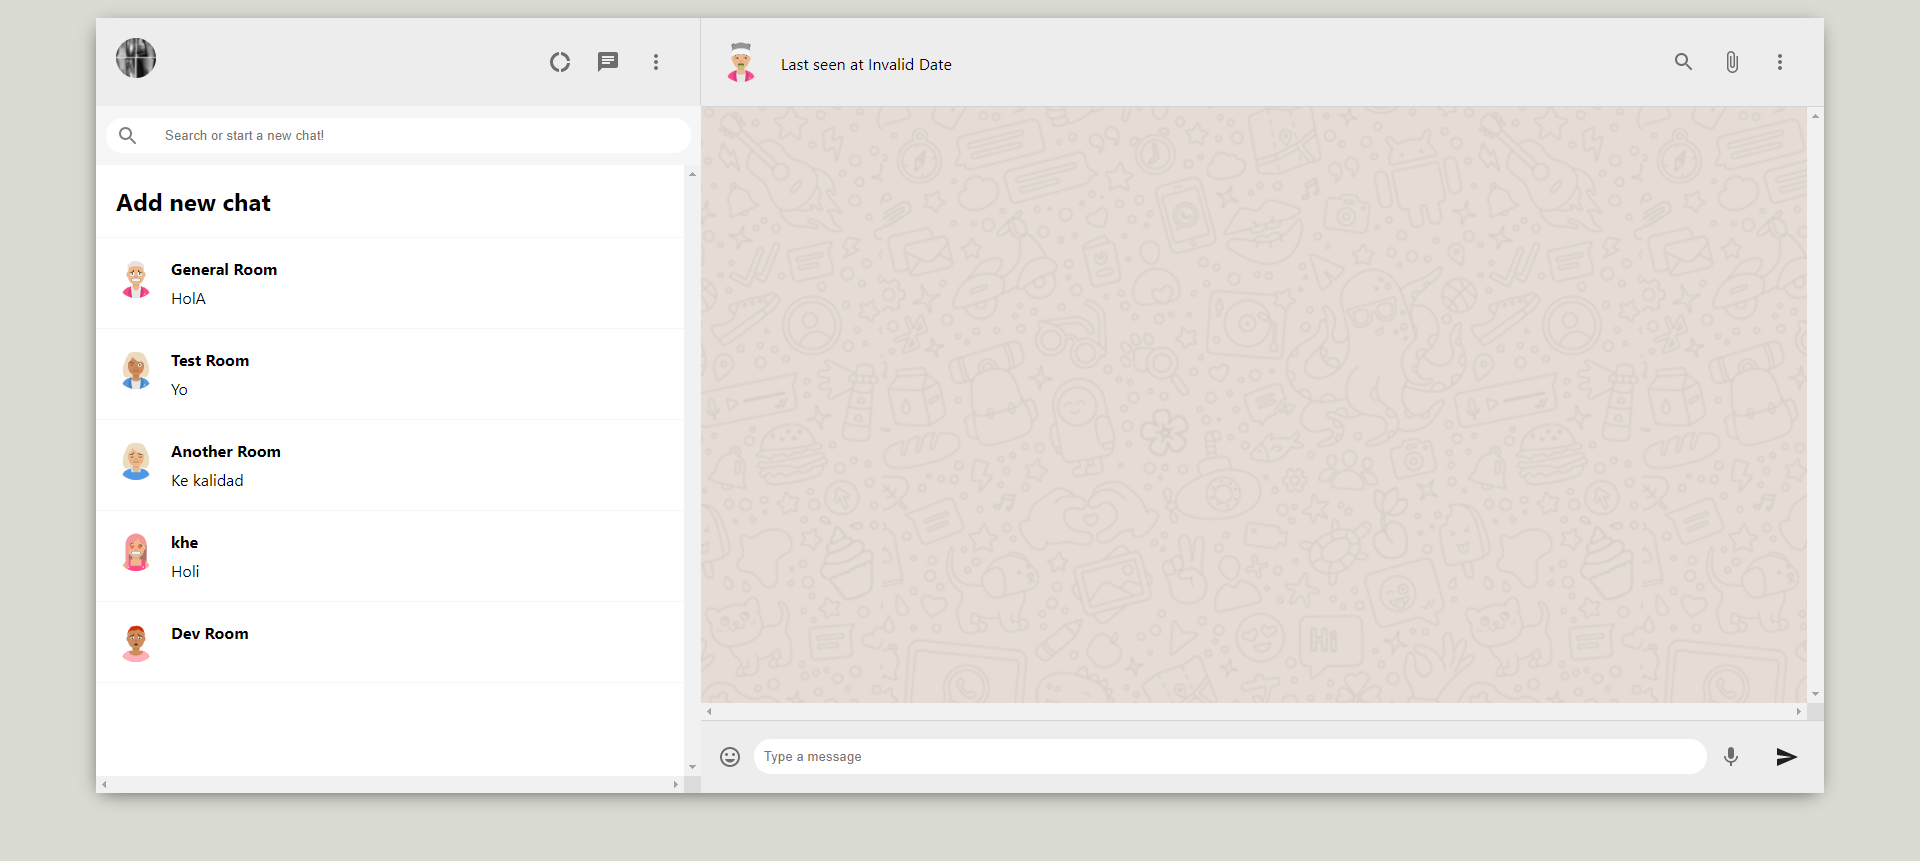Click chat list scrollbar down arrow

pyautogui.click(x=692, y=767)
